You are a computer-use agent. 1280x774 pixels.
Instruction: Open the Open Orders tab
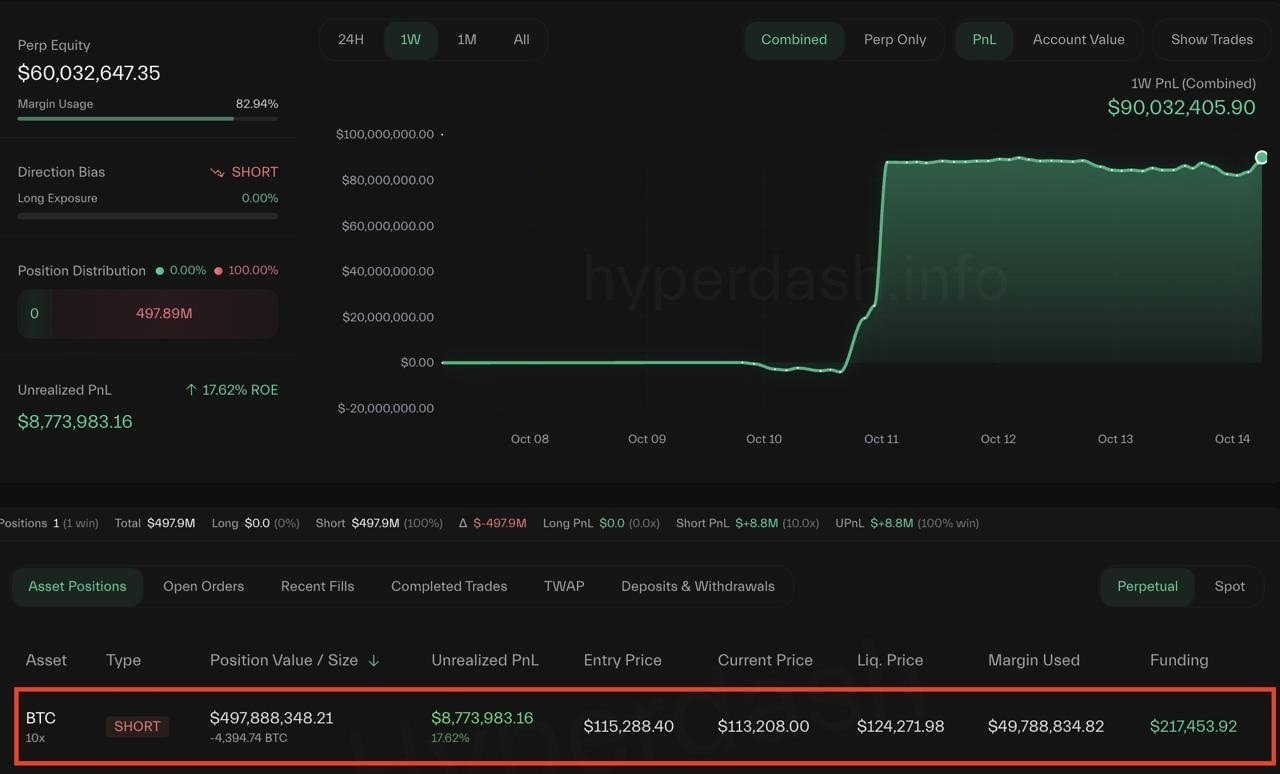[203, 586]
